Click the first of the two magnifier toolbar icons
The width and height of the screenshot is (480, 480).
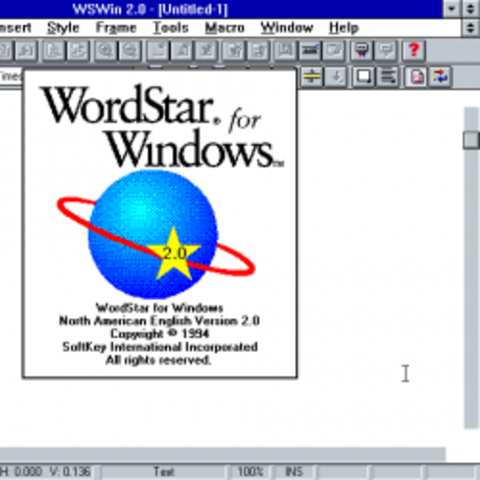[x=105, y=51]
